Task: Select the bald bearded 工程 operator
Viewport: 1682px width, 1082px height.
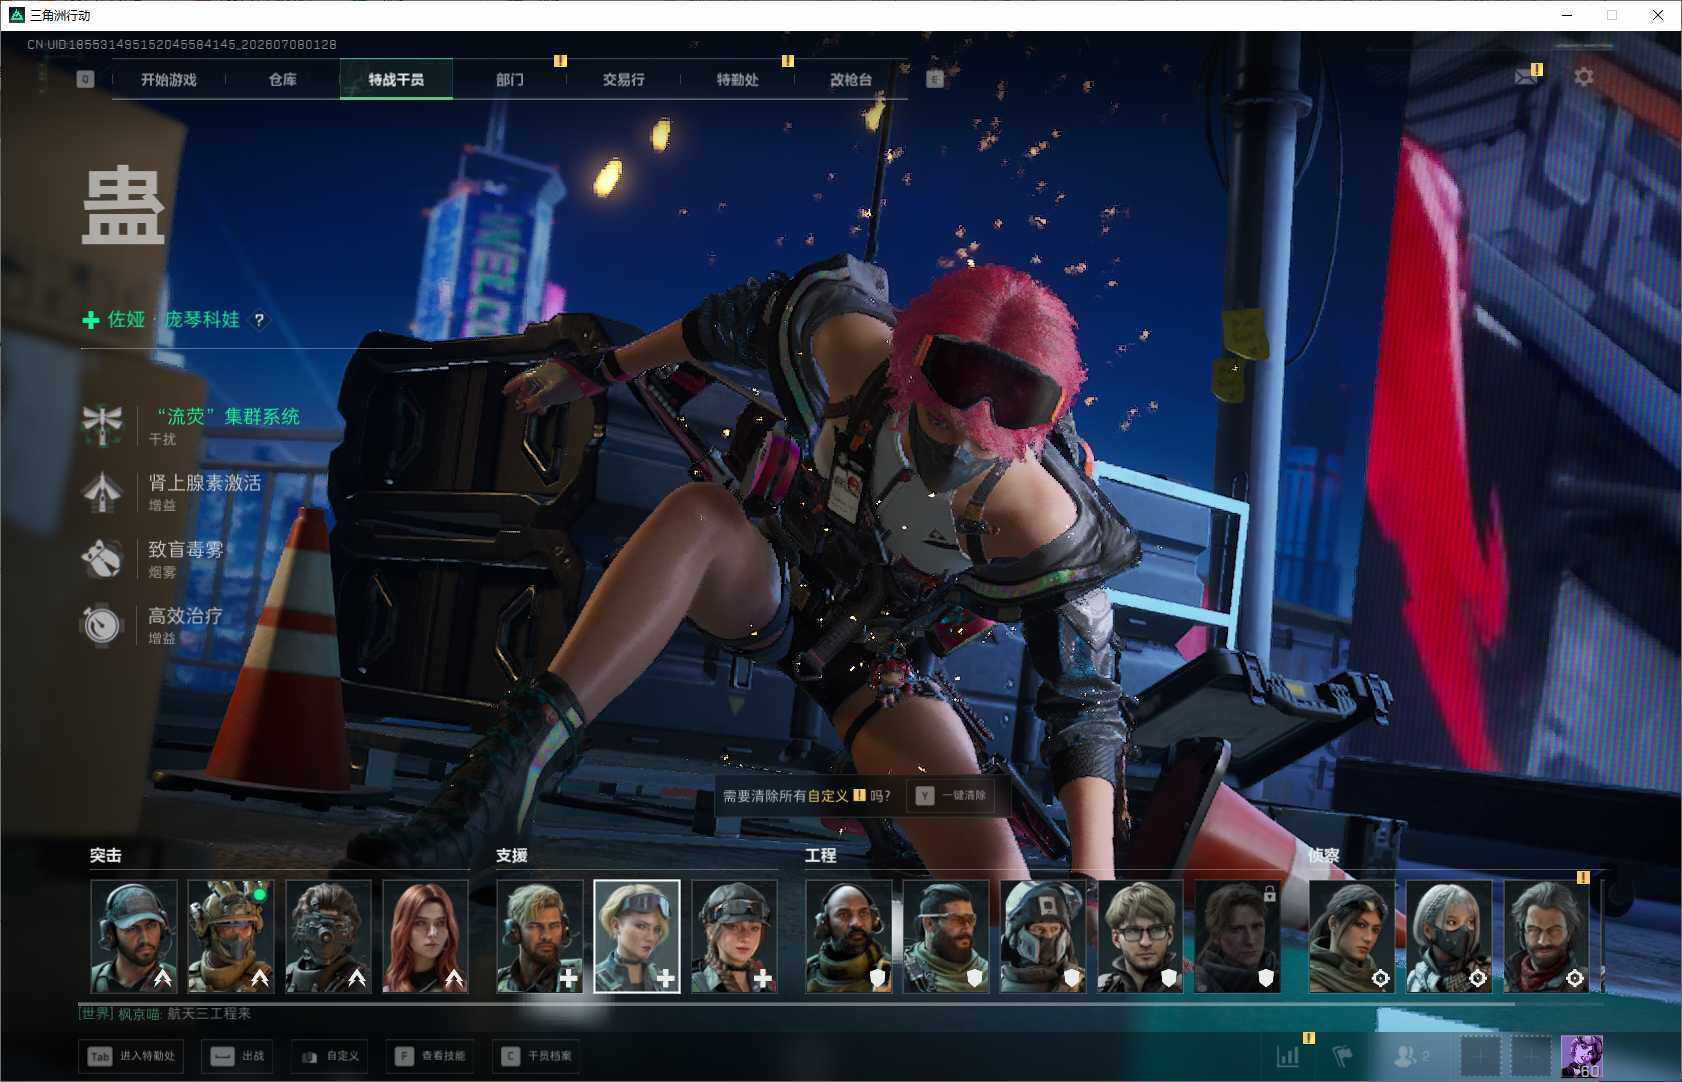Action: [849, 937]
